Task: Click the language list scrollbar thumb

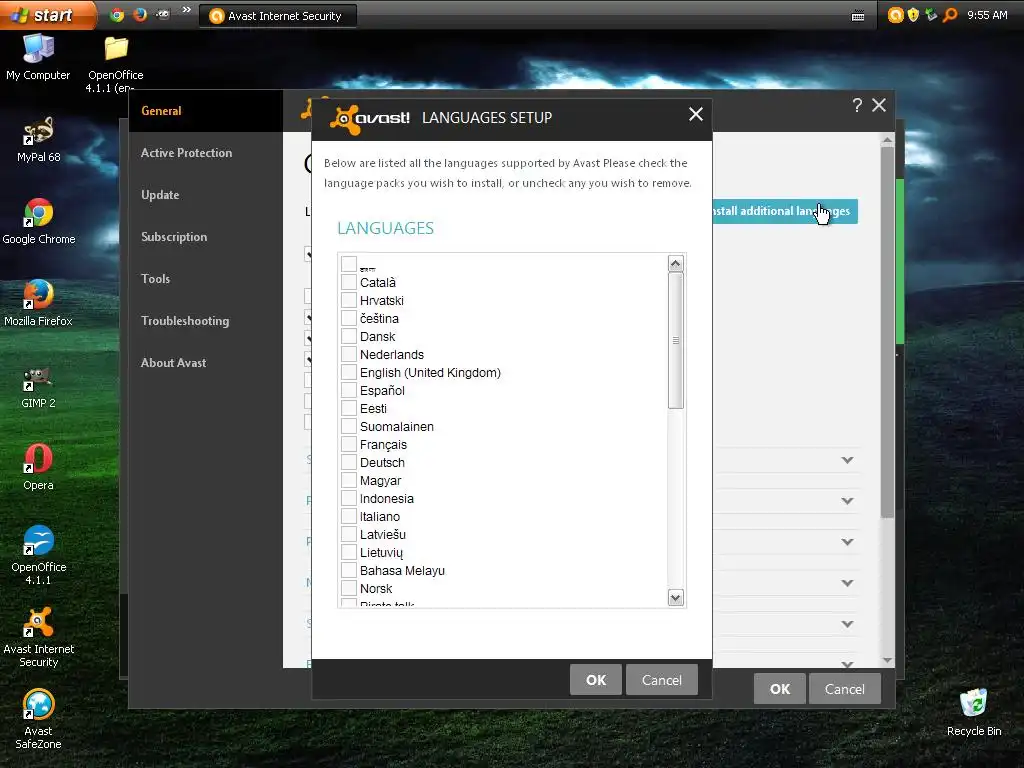Action: coord(675,340)
